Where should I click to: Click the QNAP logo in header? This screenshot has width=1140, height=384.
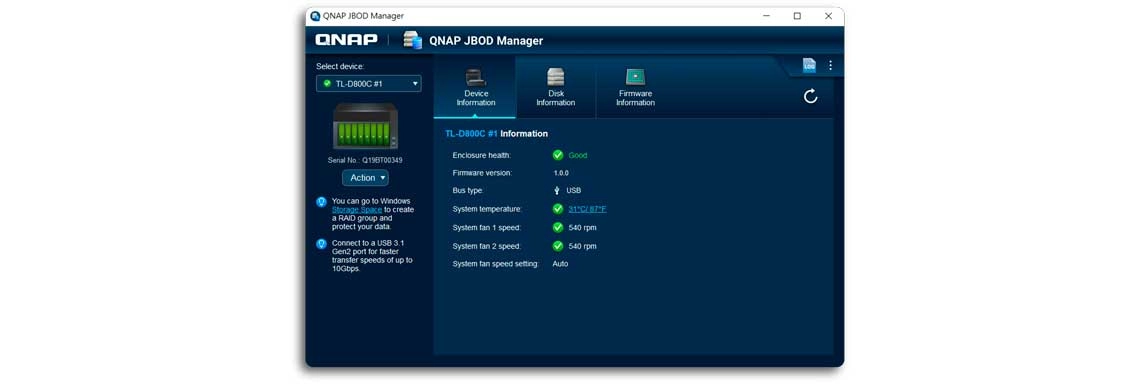tap(347, 40)
